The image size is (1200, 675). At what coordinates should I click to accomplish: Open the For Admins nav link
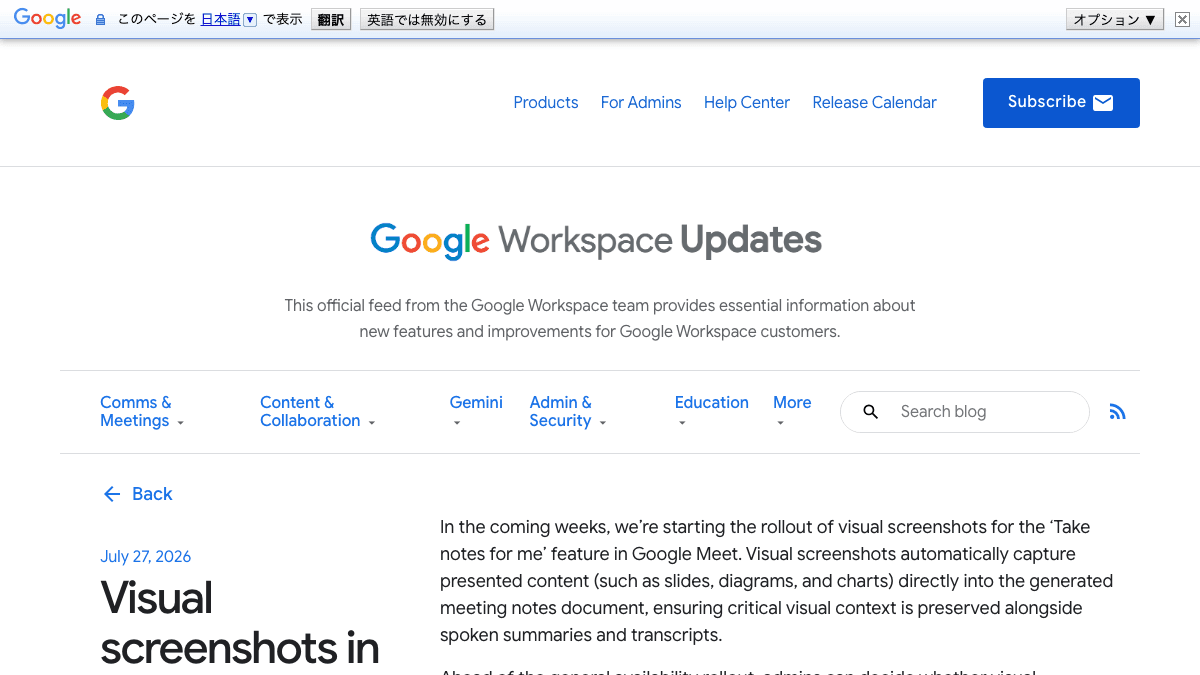tap(641, 103)
